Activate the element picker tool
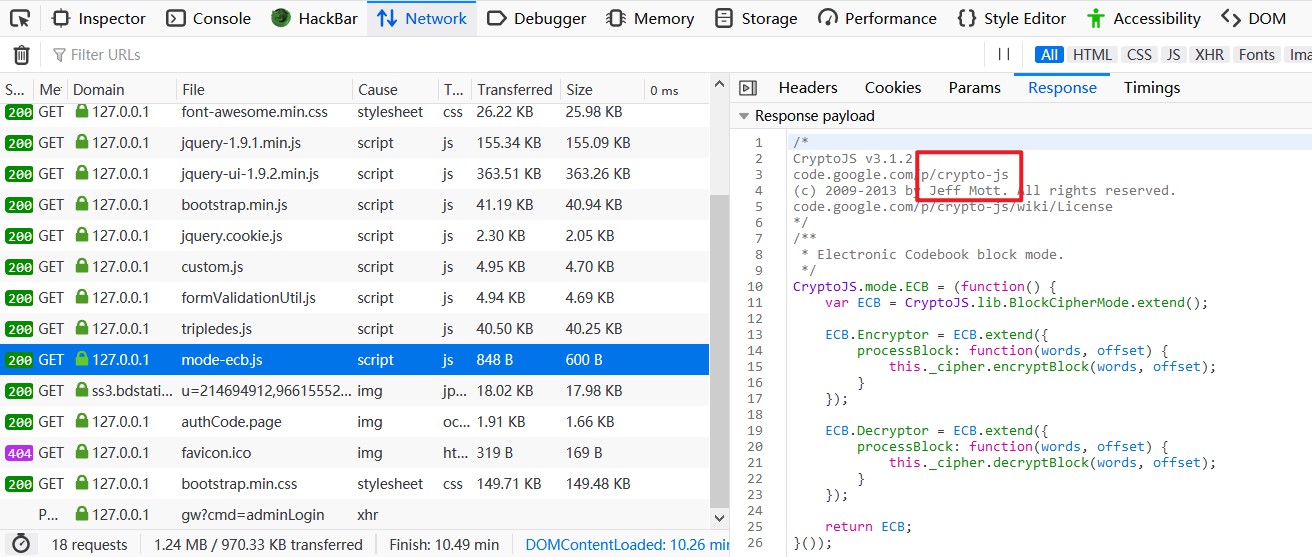 point(20,18)
